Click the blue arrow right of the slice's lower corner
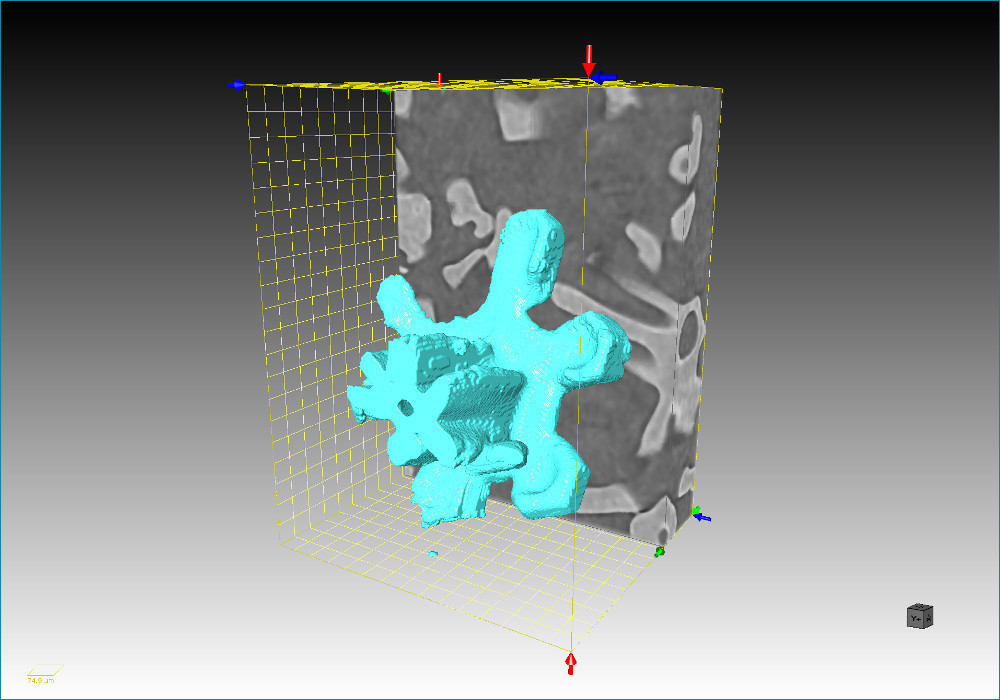 (704, 518)
